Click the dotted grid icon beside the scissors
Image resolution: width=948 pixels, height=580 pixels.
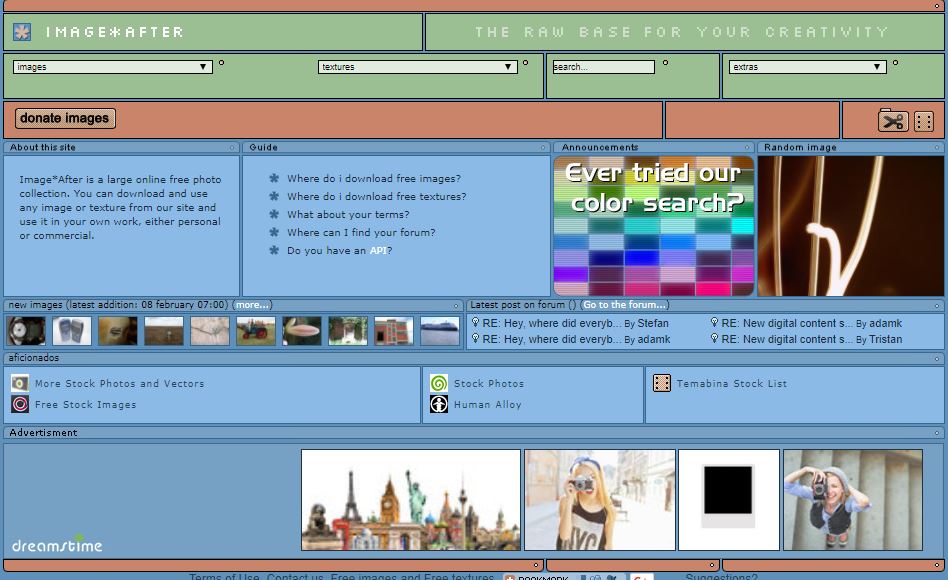924,122
